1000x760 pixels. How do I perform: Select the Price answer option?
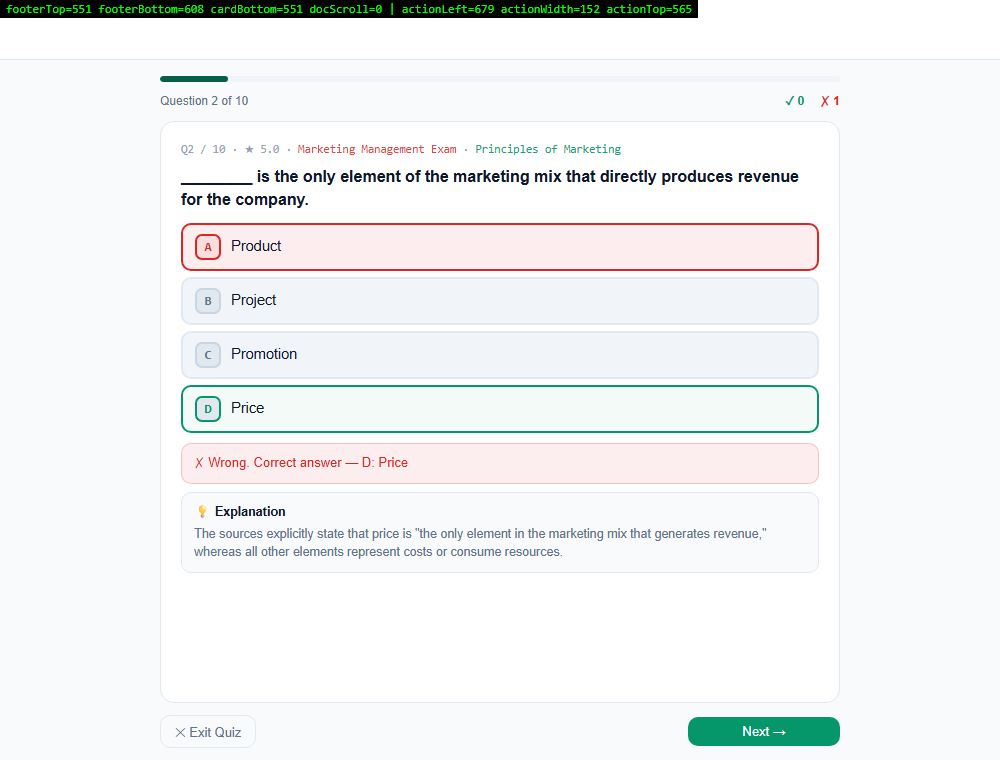(500, 409)
